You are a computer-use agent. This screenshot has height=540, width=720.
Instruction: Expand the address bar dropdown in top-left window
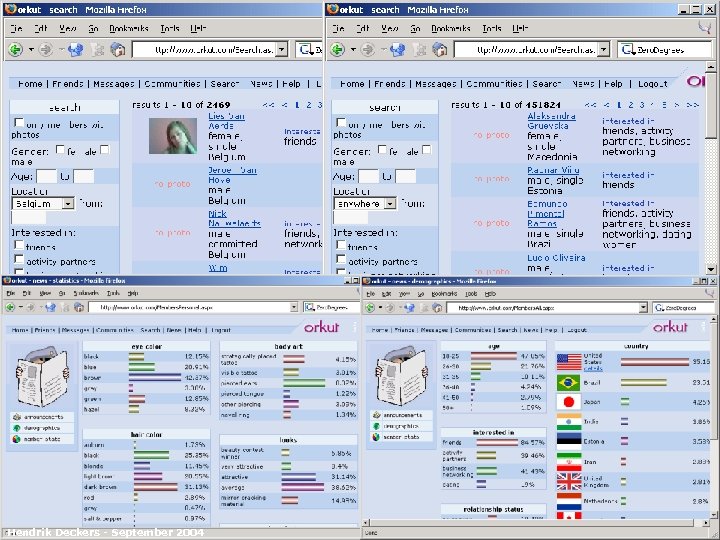282,50
